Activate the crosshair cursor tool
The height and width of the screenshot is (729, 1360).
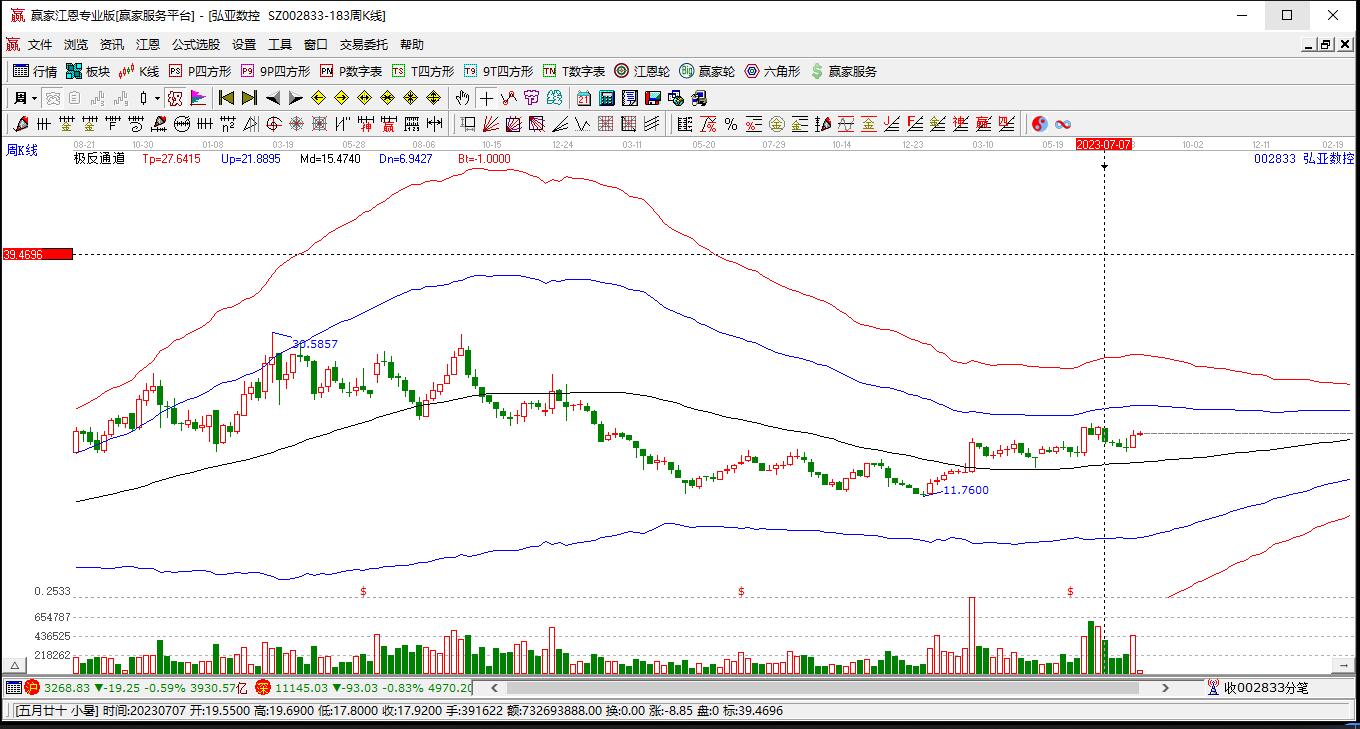click(x=486, y=98)
